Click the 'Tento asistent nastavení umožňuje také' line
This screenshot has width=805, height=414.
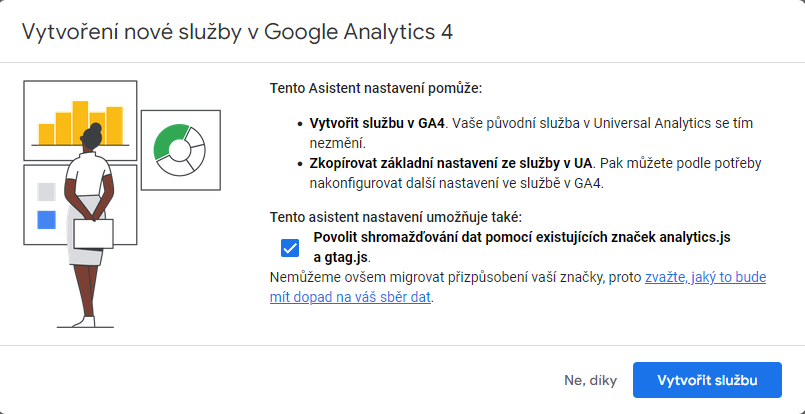tap(396, 217)
